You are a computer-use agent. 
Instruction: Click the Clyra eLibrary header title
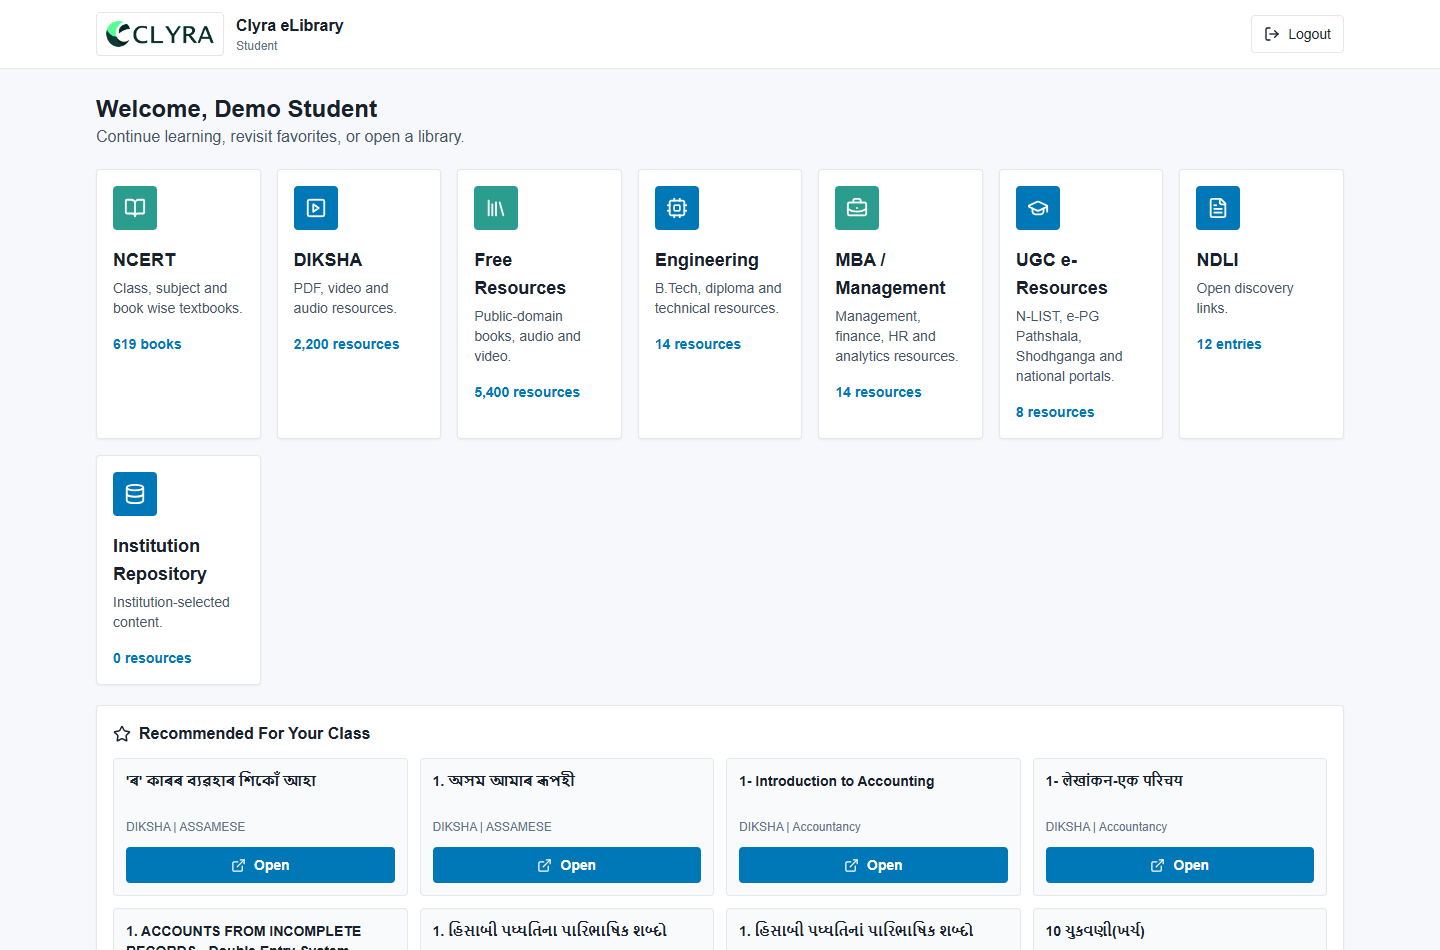point(290,26)
